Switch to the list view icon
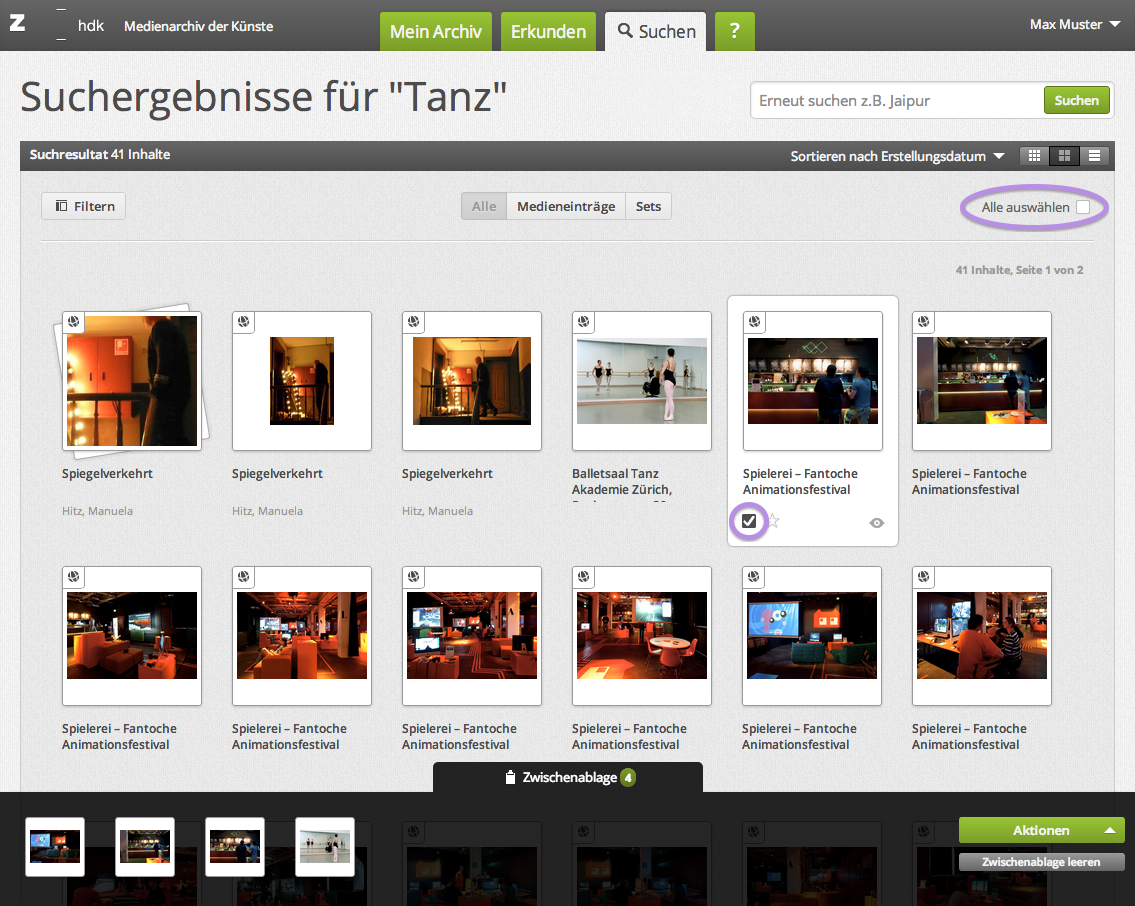Screen dimensions: 1135x906 pos(1095,156)
